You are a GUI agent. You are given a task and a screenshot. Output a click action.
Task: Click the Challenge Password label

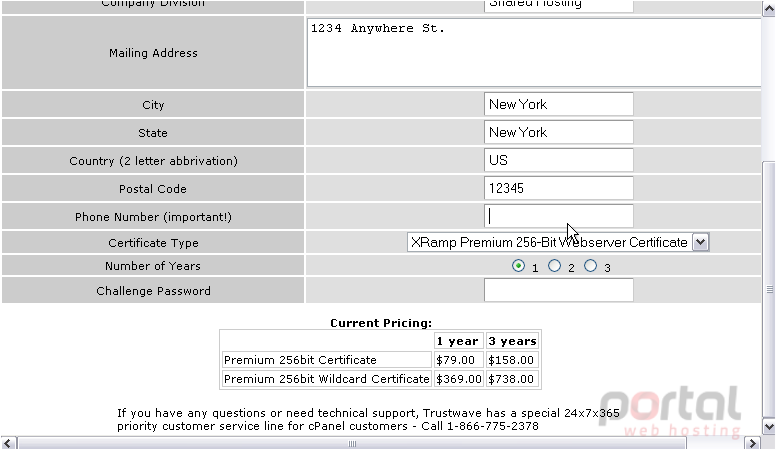pos(153,291)
